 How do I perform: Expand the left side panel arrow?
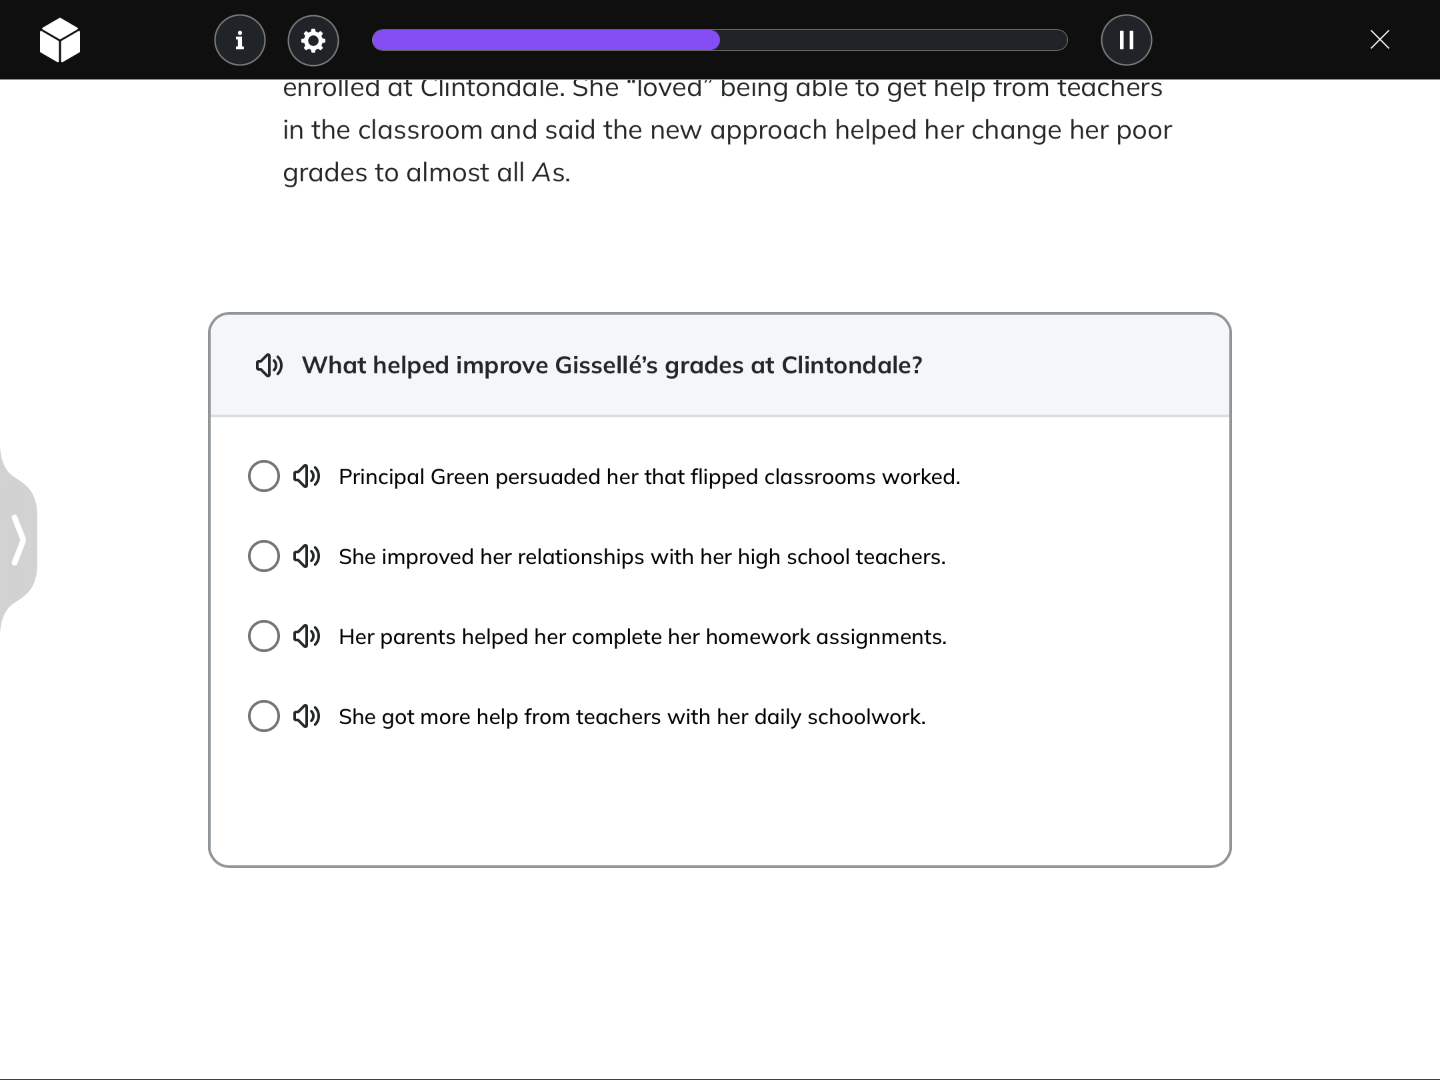pos(18,540)
